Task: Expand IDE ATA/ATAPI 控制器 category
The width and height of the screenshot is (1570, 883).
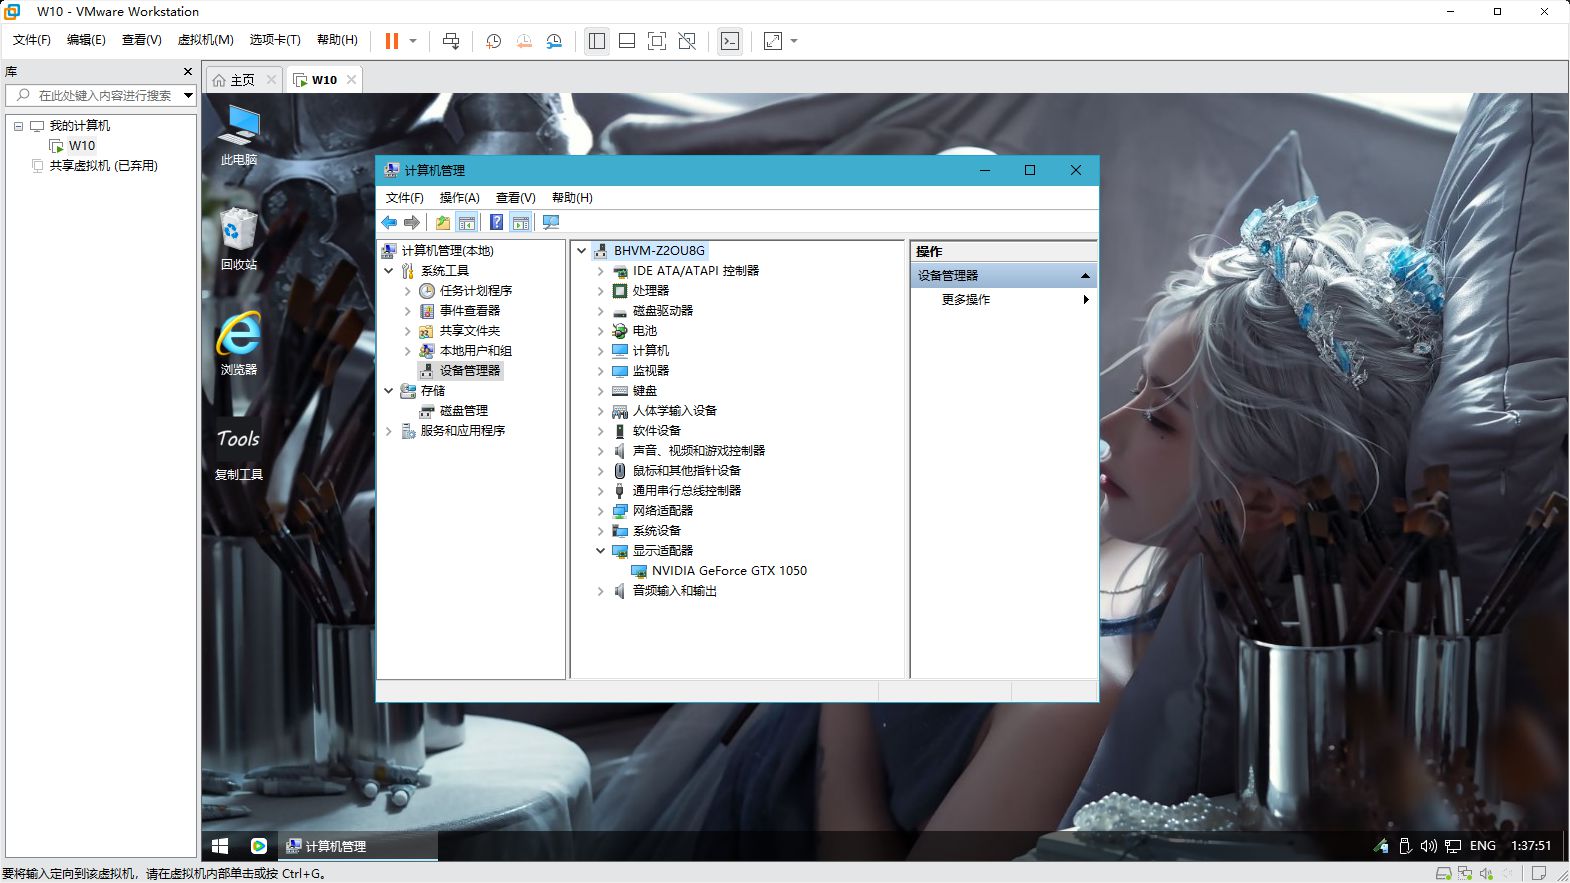Action: pos(601,271)
